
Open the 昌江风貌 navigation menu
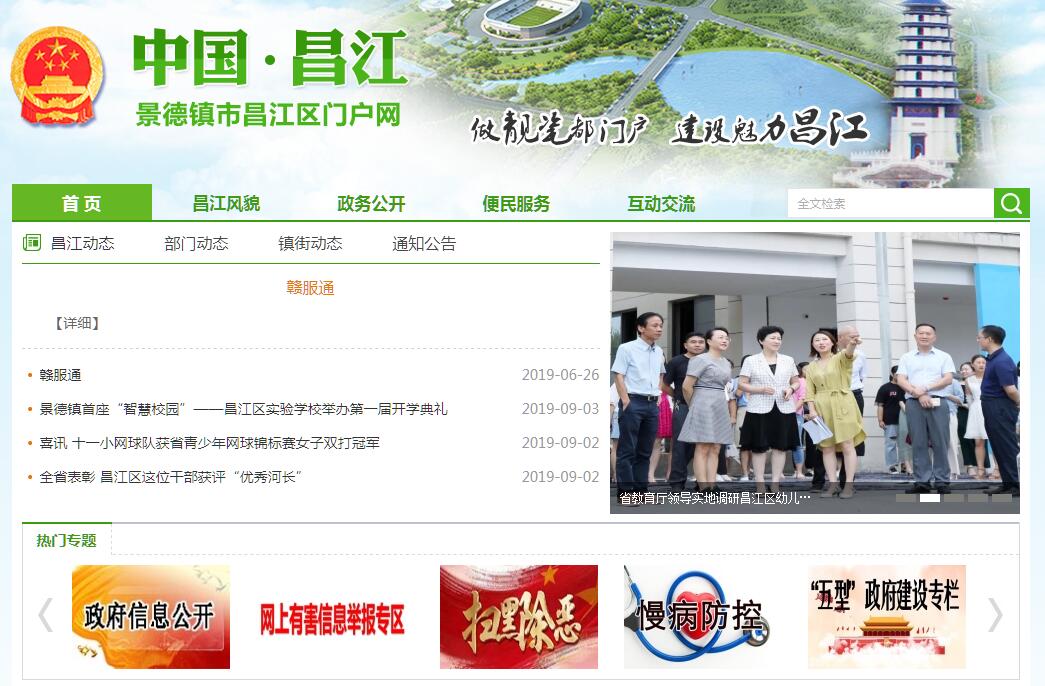pyautogui.click(x=226, y=204)
